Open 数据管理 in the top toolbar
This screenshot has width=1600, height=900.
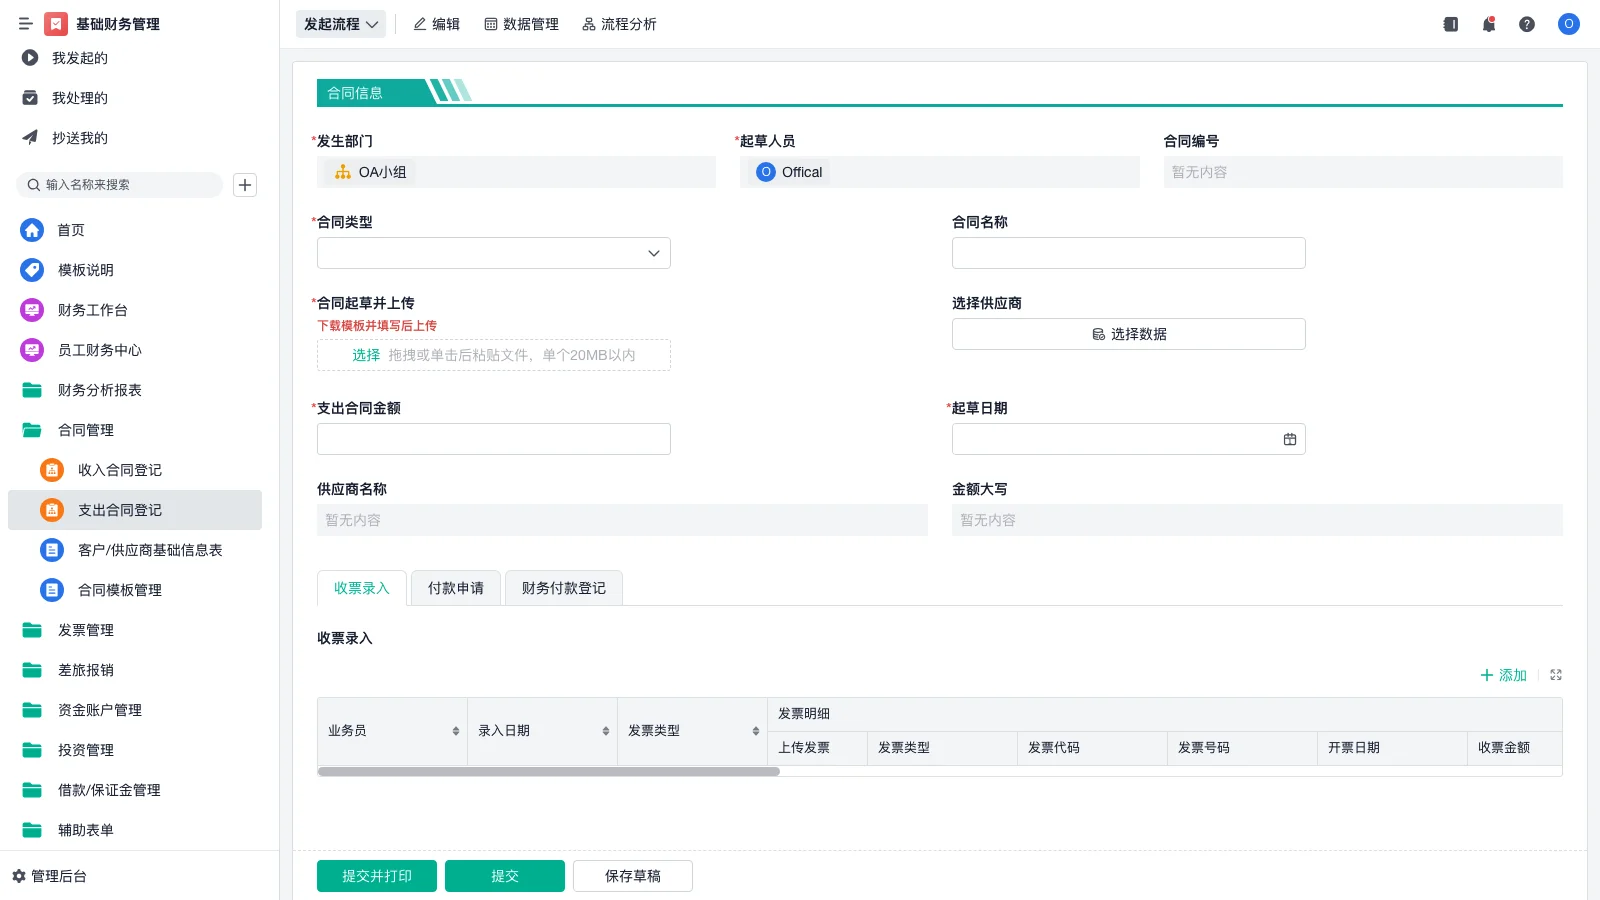click(x=522, y=24)
